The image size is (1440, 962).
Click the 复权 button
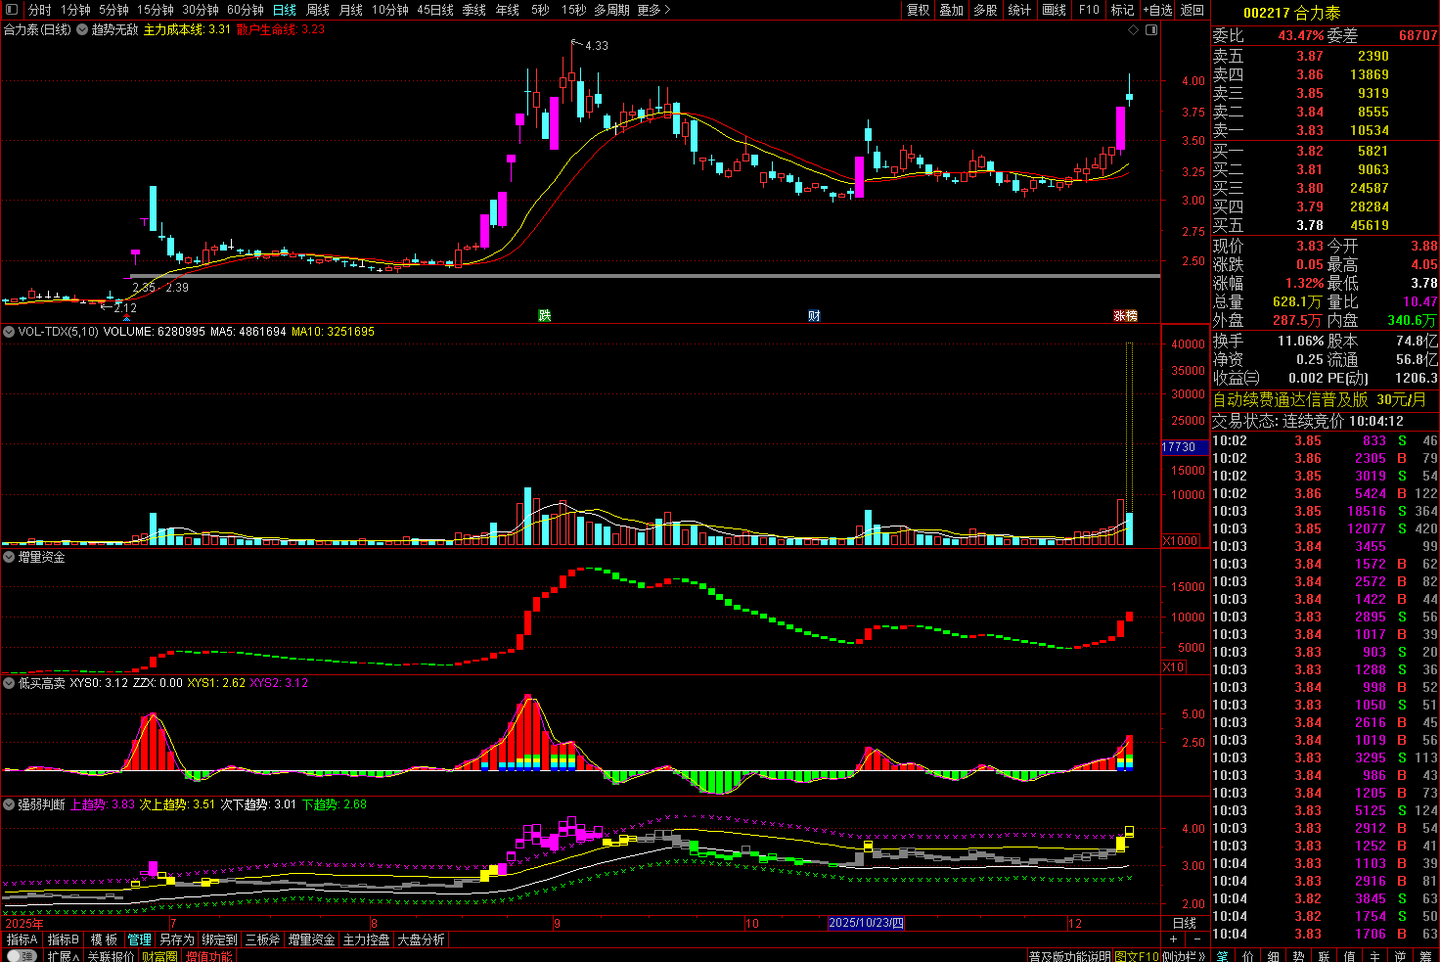pyautogui.click(x=918, y=10)
